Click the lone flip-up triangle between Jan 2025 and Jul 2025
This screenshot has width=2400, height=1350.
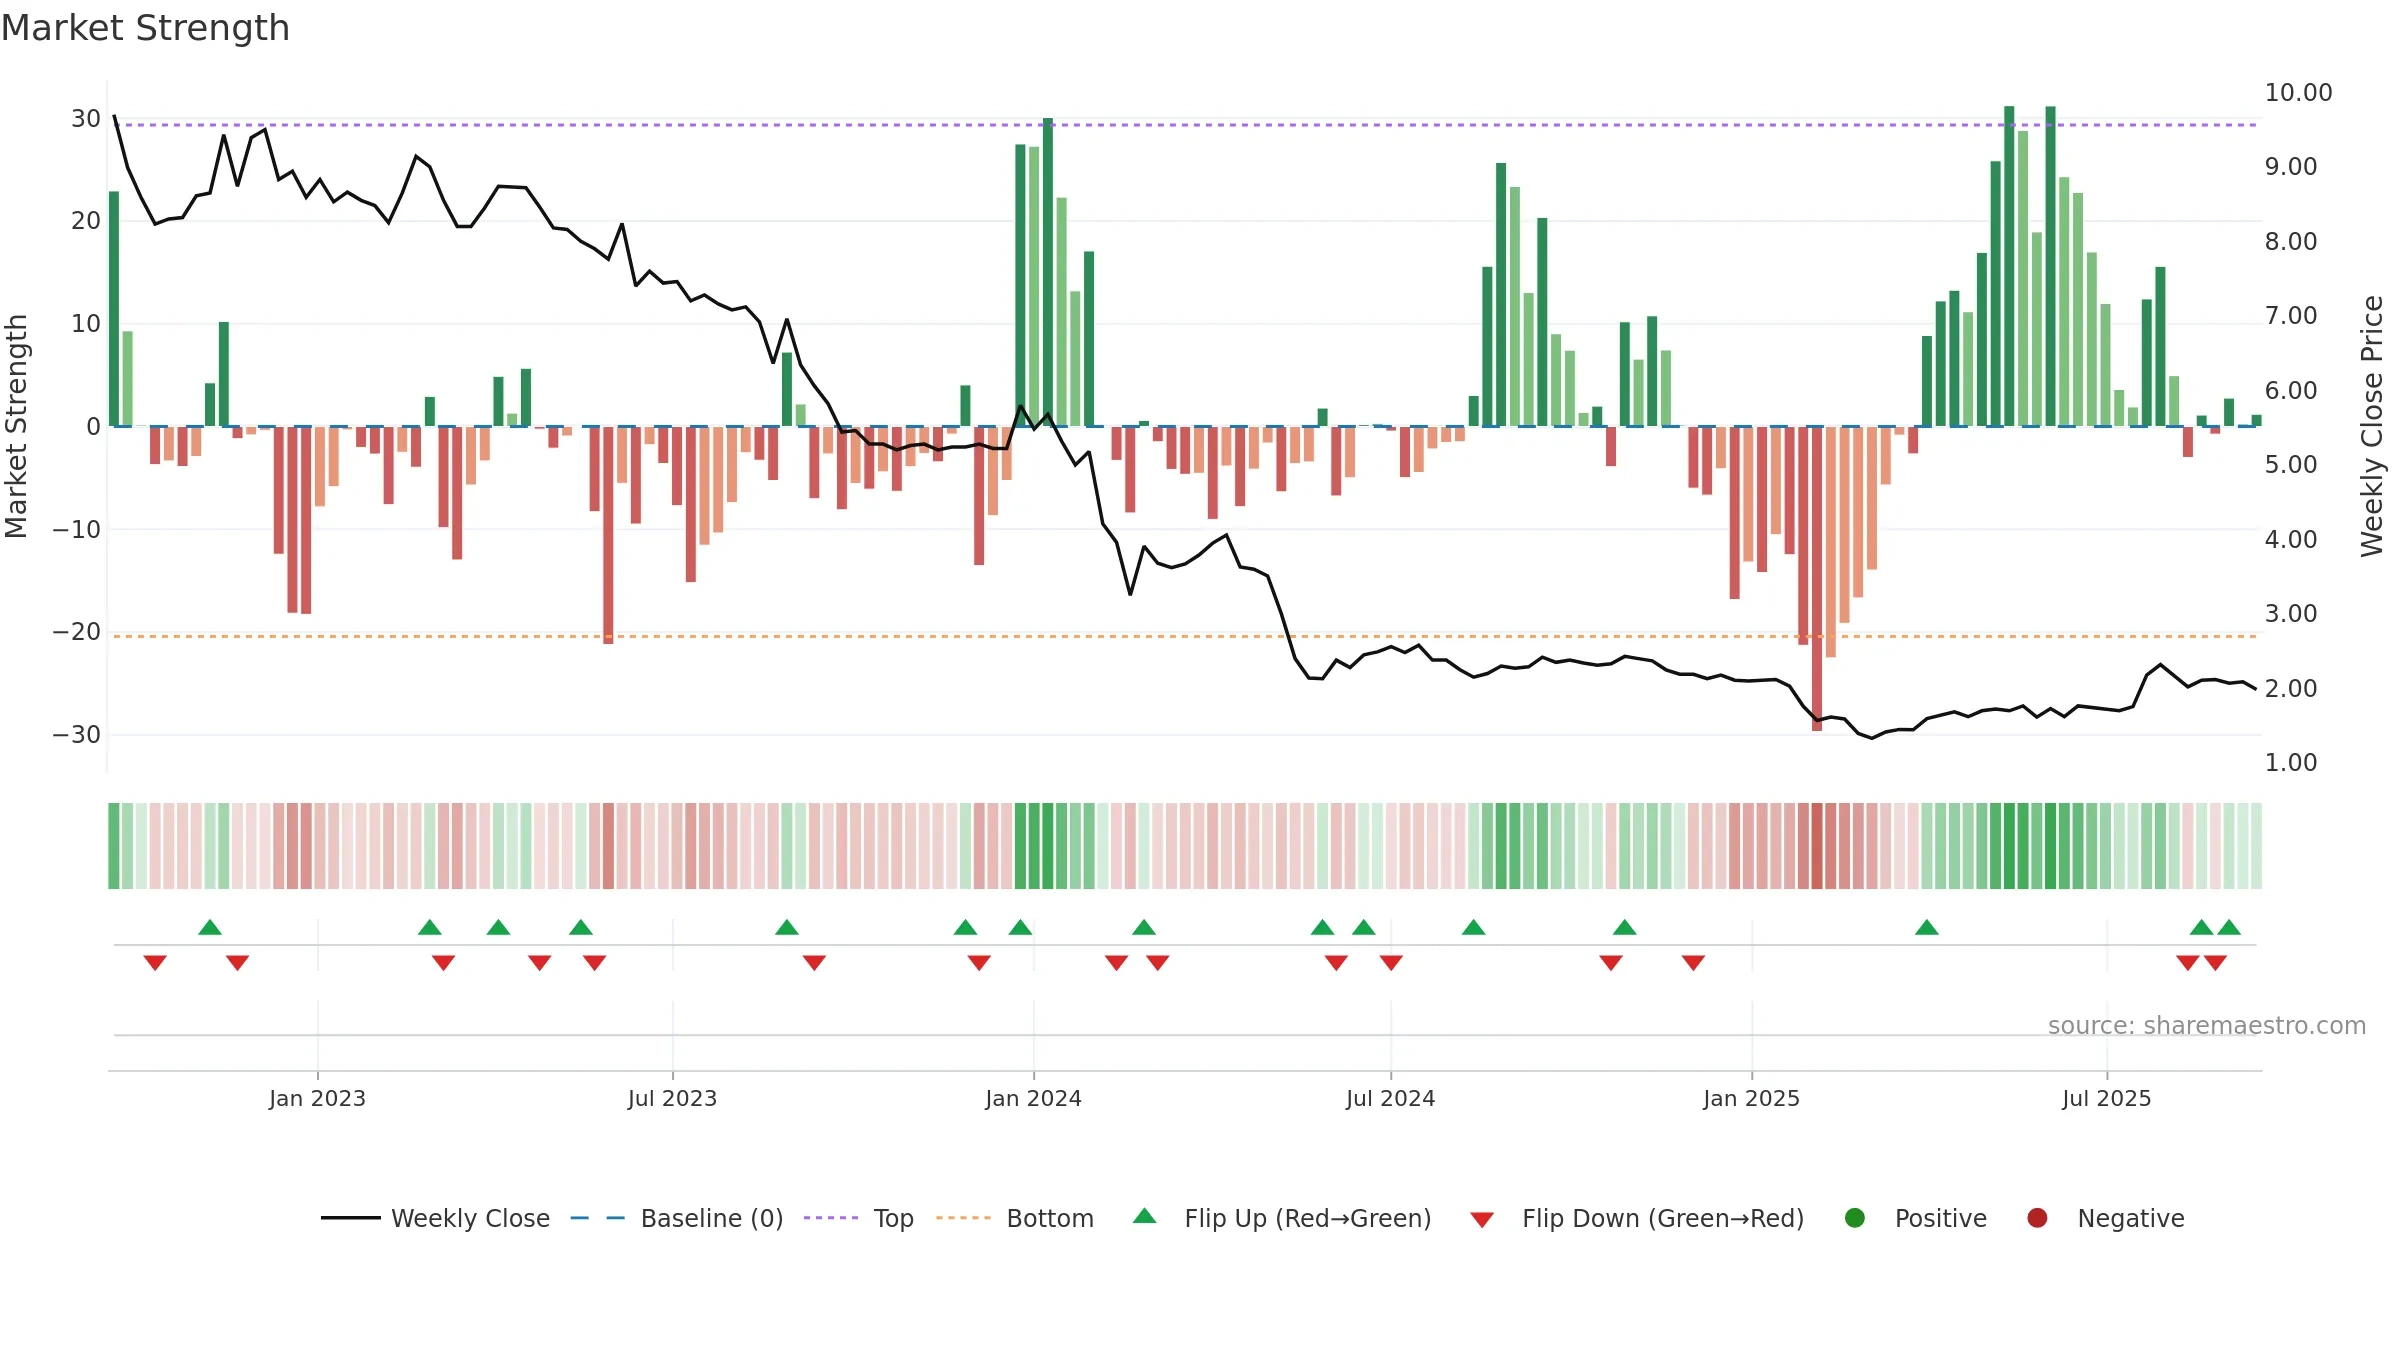click(1927, 927)
